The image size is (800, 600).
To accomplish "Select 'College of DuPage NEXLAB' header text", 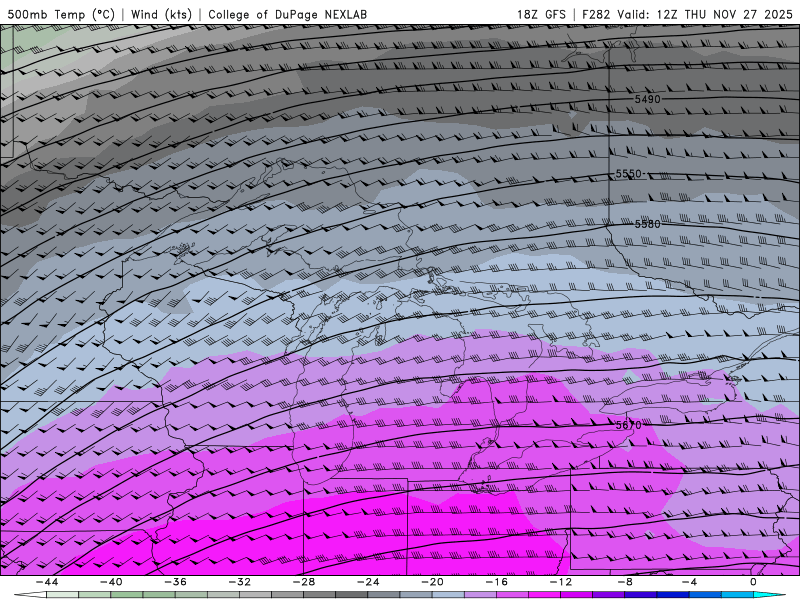I will [x=287, y=14].
